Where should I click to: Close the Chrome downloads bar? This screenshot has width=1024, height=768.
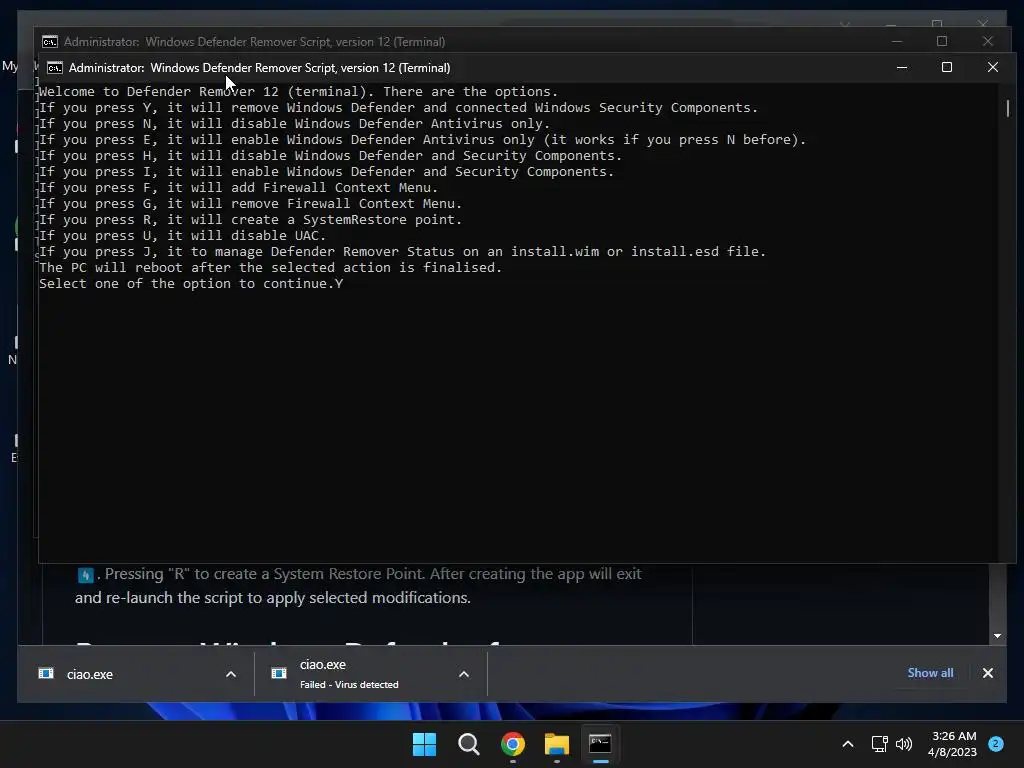click(x=987, y=673)
